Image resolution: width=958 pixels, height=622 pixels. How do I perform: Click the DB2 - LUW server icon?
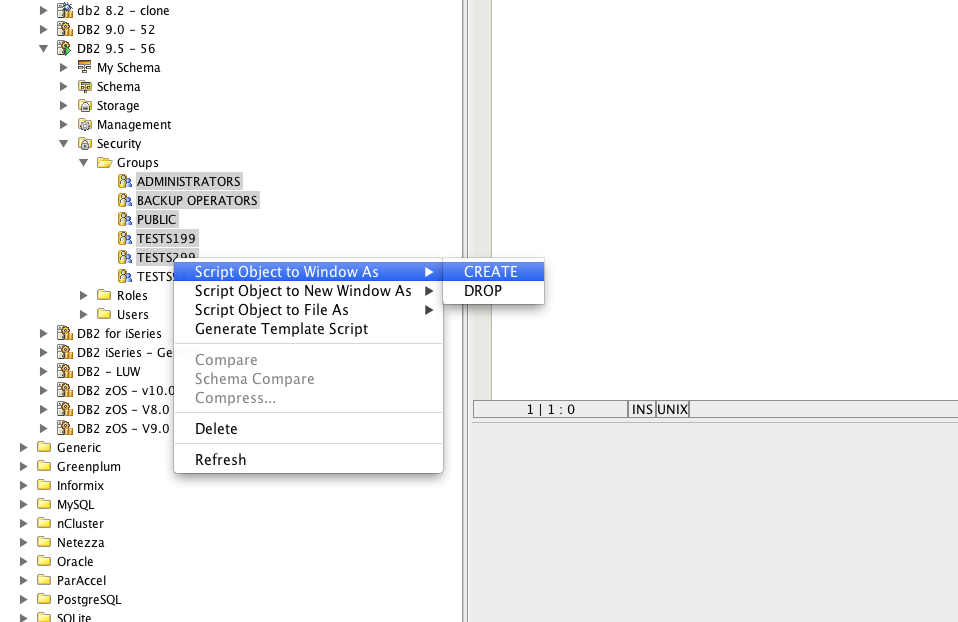pos(65,371)
